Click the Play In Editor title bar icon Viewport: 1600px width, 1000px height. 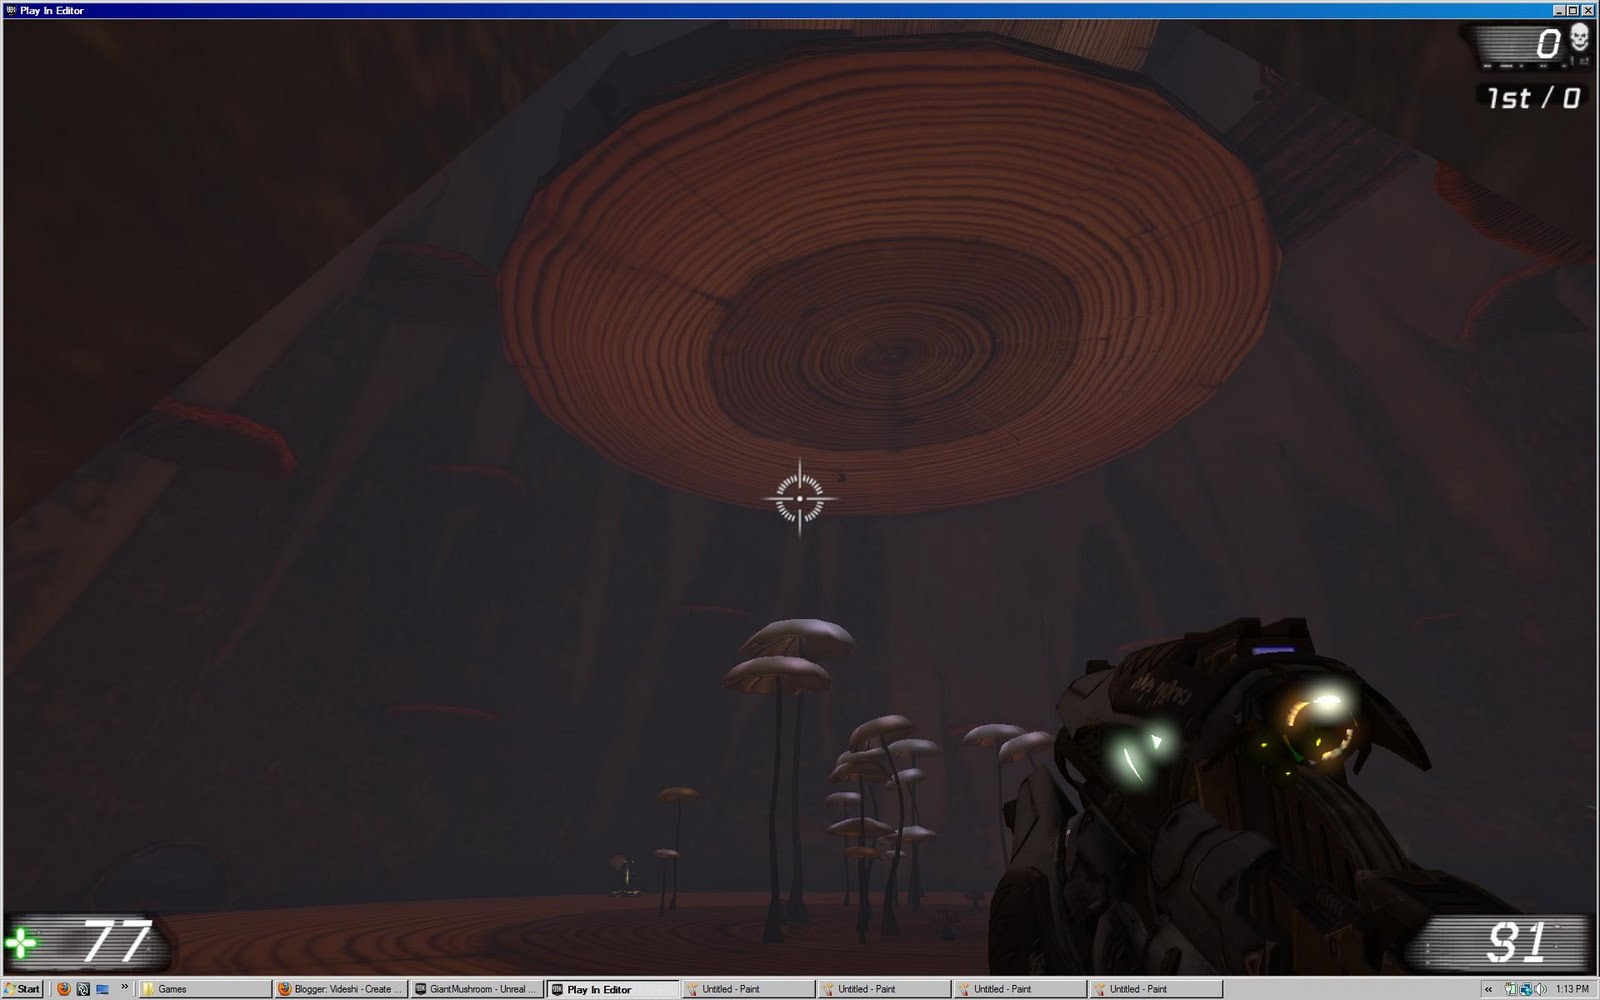click(11, 10)
